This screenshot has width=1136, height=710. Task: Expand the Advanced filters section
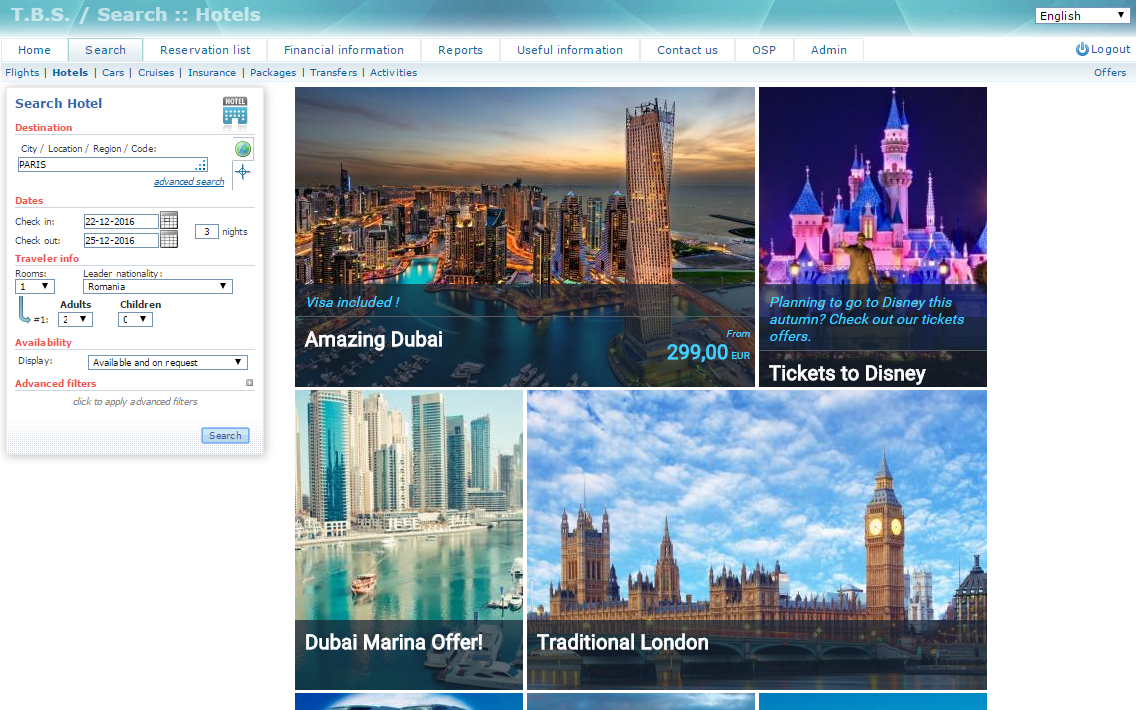point(250,383)
